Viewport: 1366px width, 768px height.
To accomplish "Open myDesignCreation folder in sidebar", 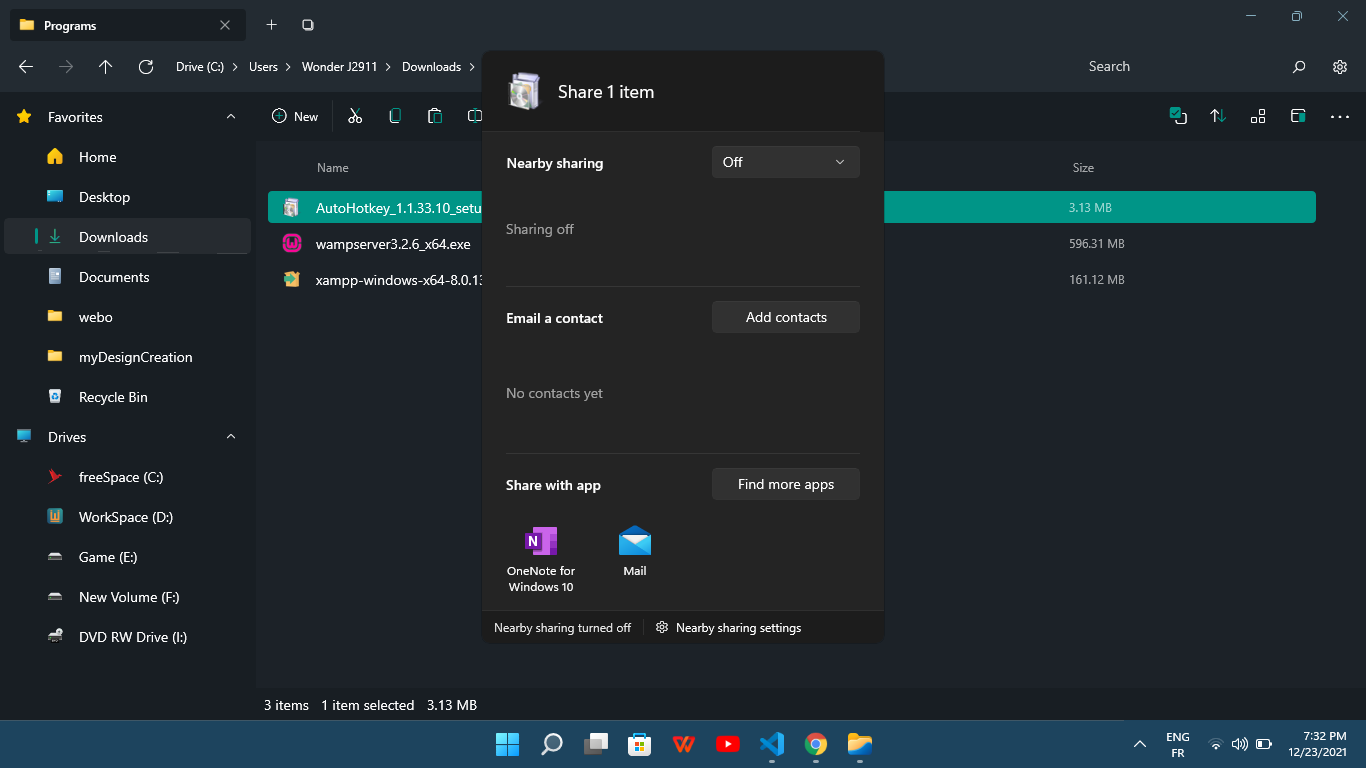I will tap(127, 357).
